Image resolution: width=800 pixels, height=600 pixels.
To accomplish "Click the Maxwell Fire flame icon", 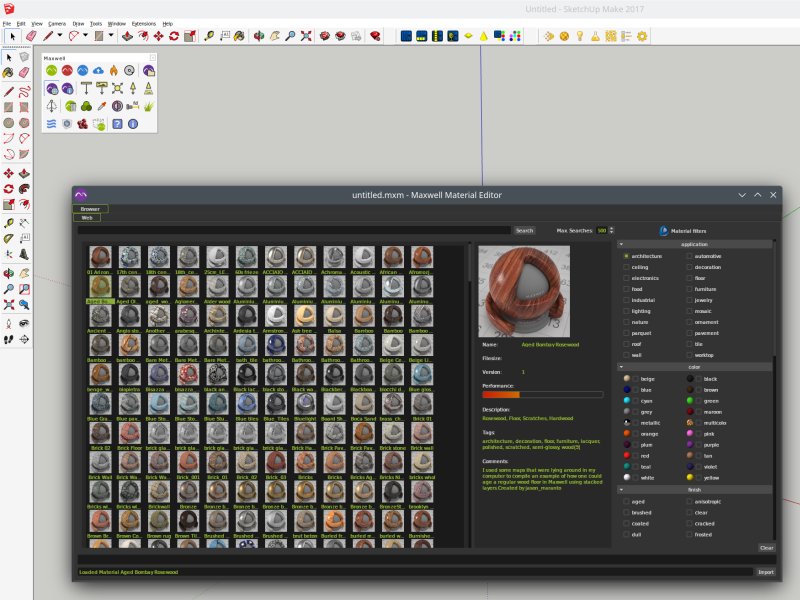I will pos(113,70).
